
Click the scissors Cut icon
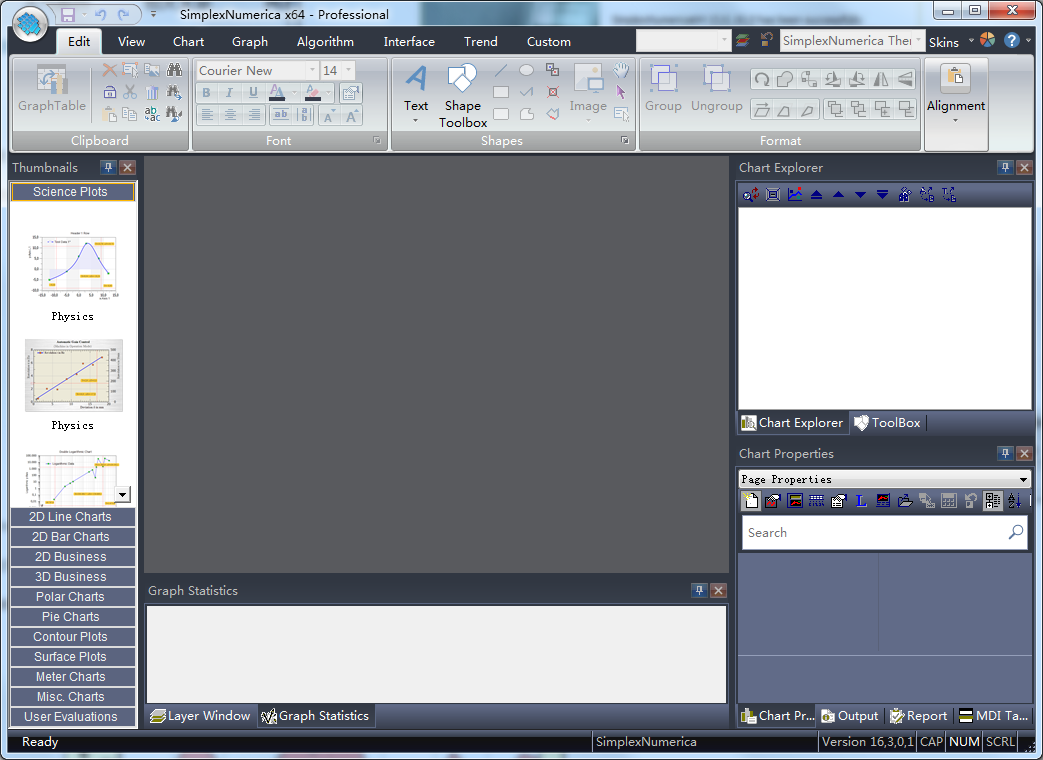130,92
